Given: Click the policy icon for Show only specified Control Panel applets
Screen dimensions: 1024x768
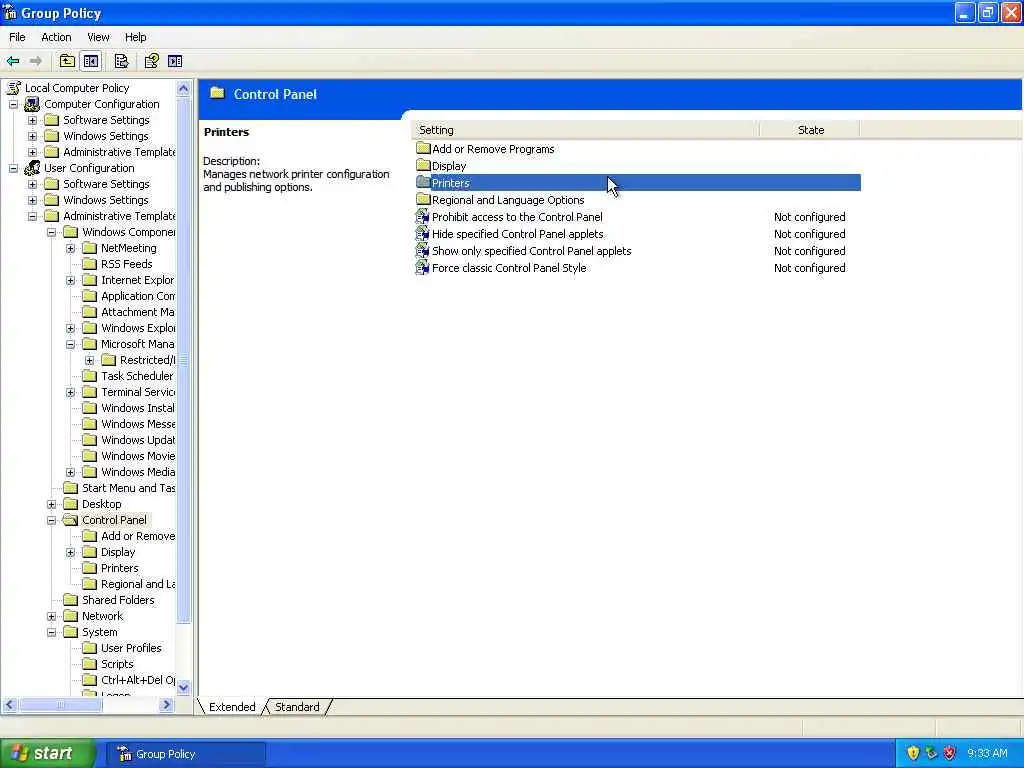Looking at the screenshot, I should point(423,250).
